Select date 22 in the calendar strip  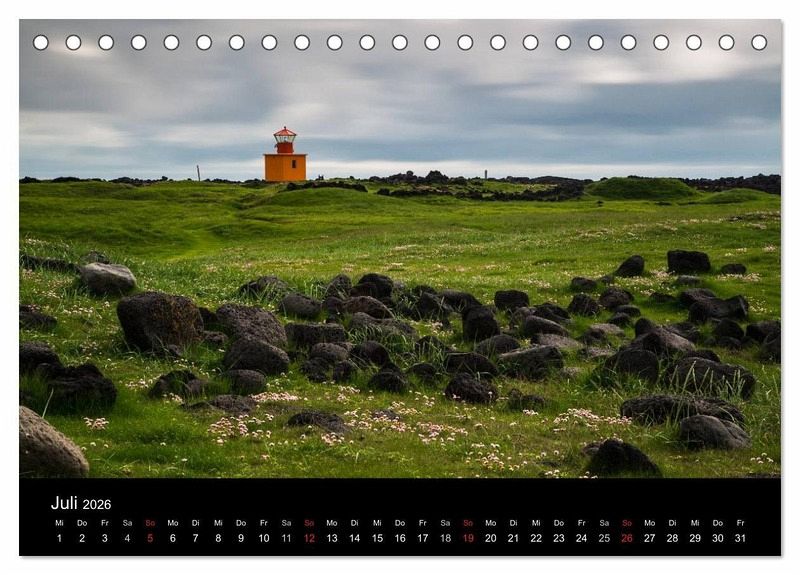click(536, 538)
